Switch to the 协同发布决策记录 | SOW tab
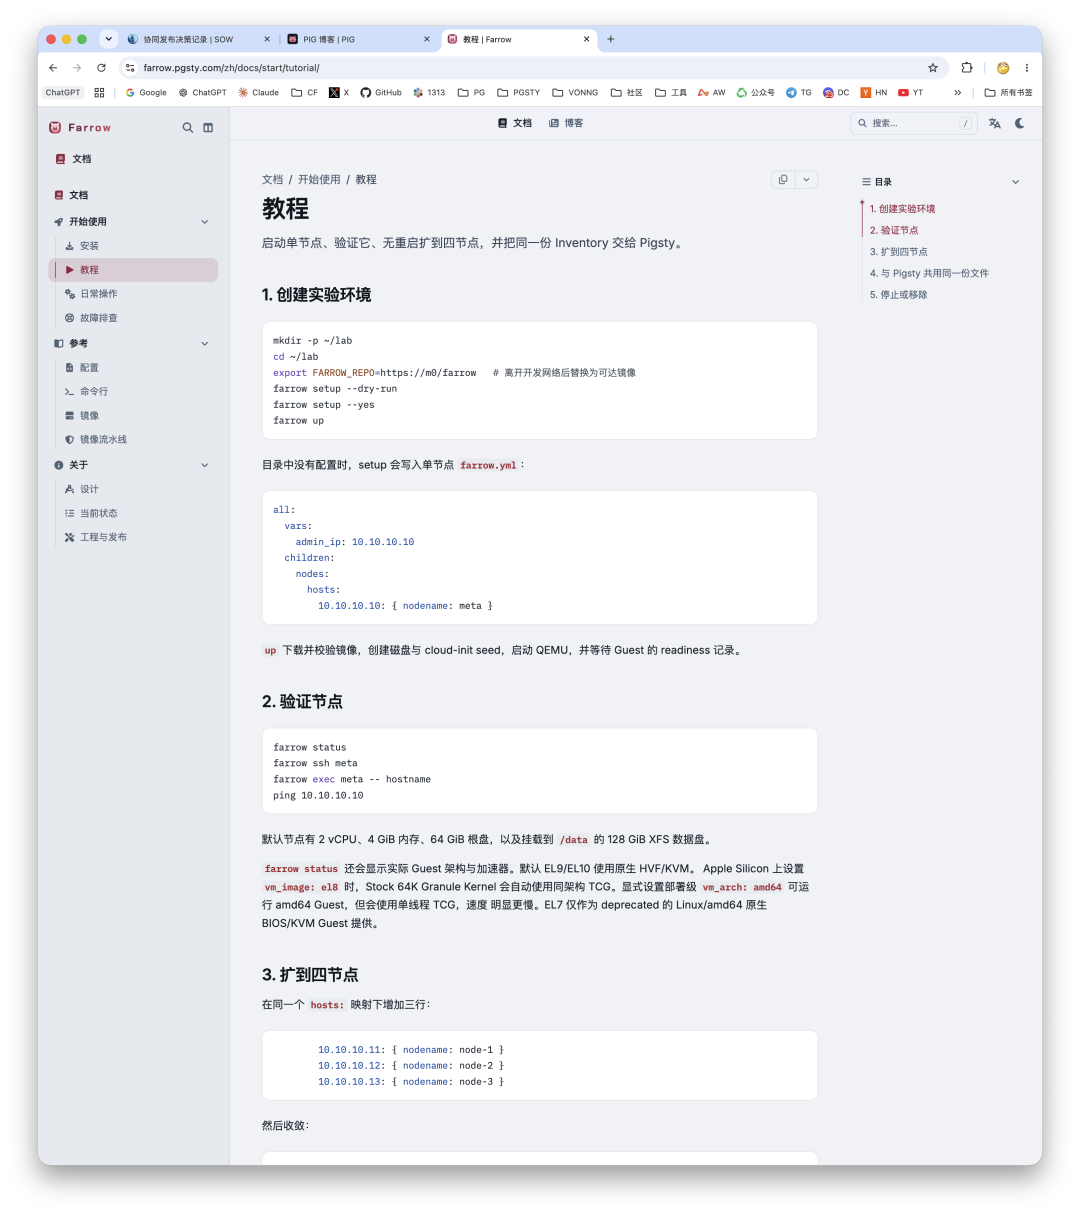This screenshot has height=1215, width=1080. pyautogui.click(x=198, y=39)
